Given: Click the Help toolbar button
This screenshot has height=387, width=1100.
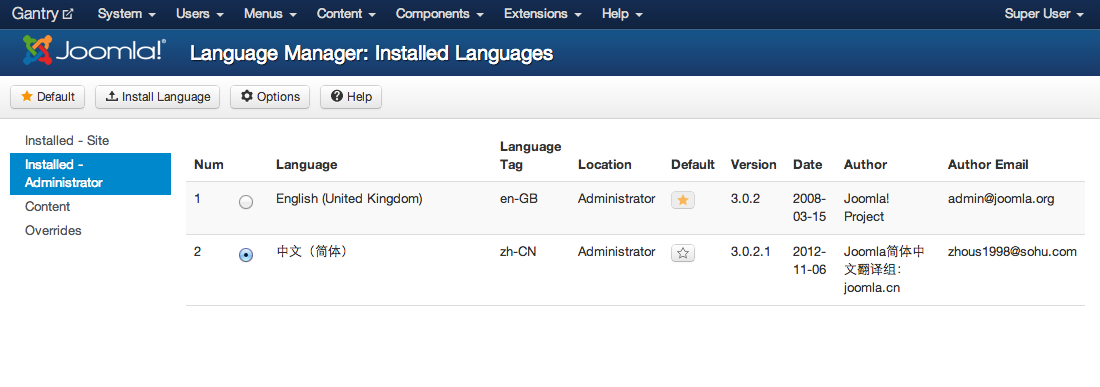Looking at the screenshot, I should click(351, 97).
